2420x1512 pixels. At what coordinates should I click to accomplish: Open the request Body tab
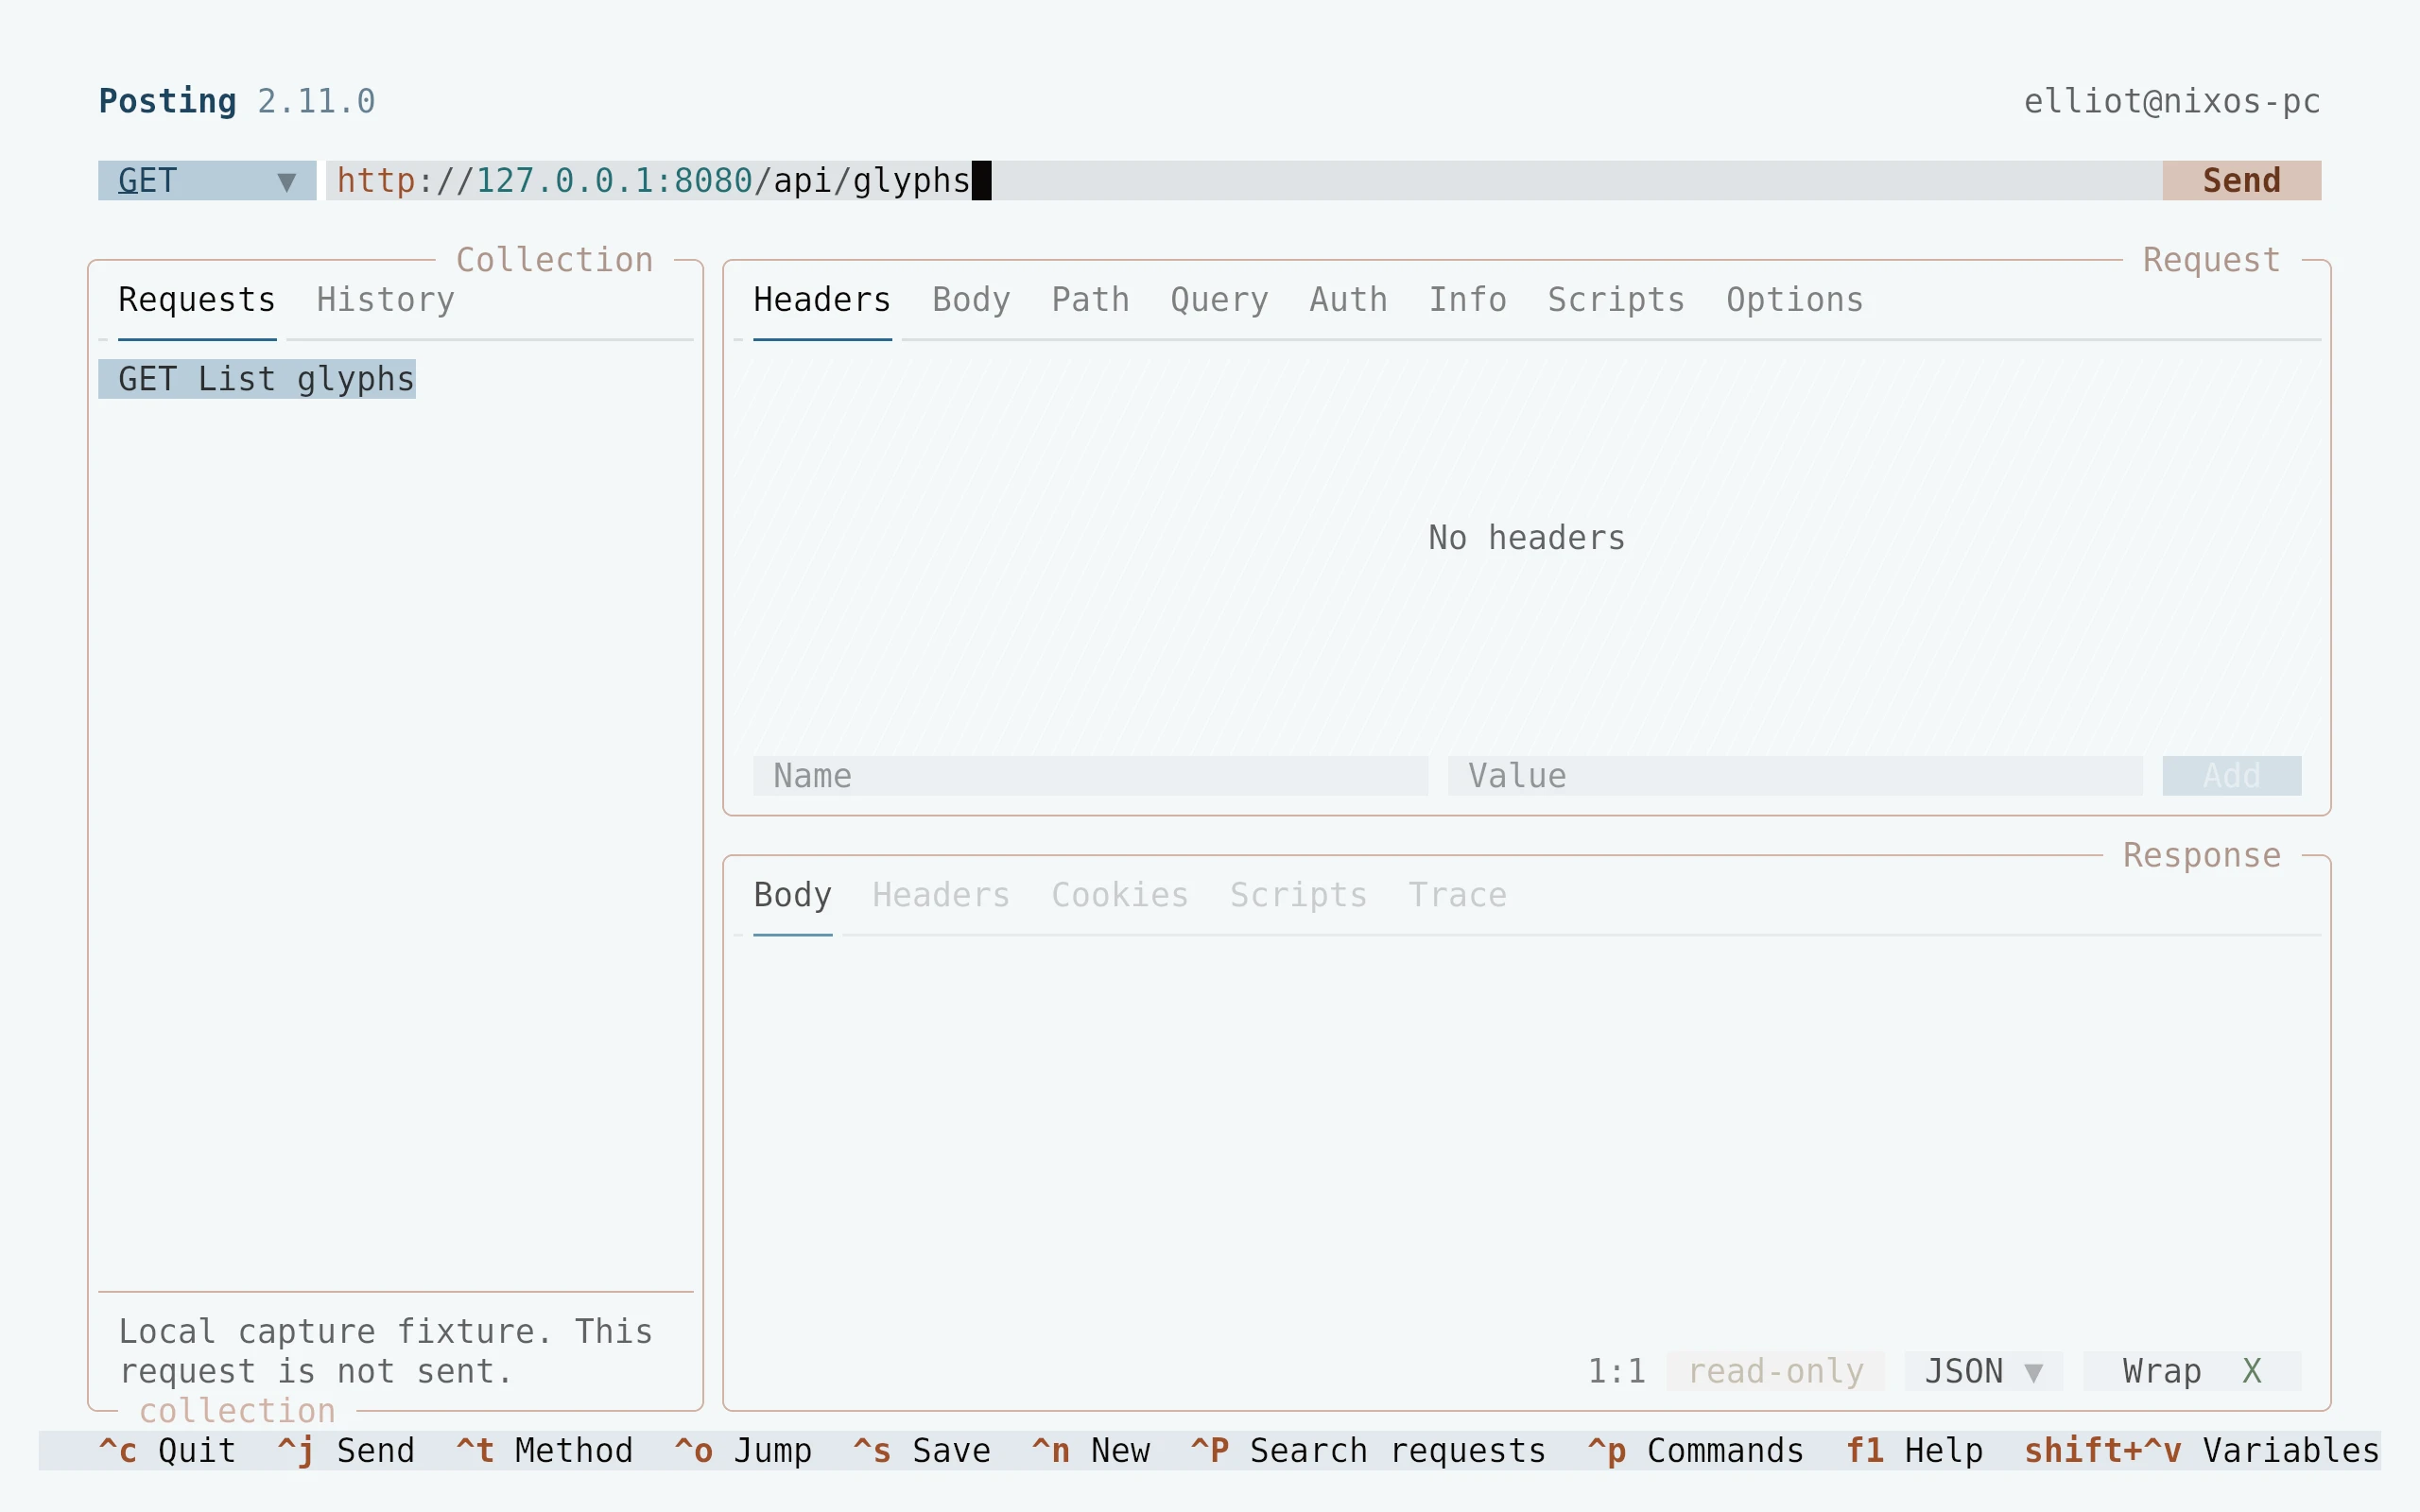(x=971, y=300)
